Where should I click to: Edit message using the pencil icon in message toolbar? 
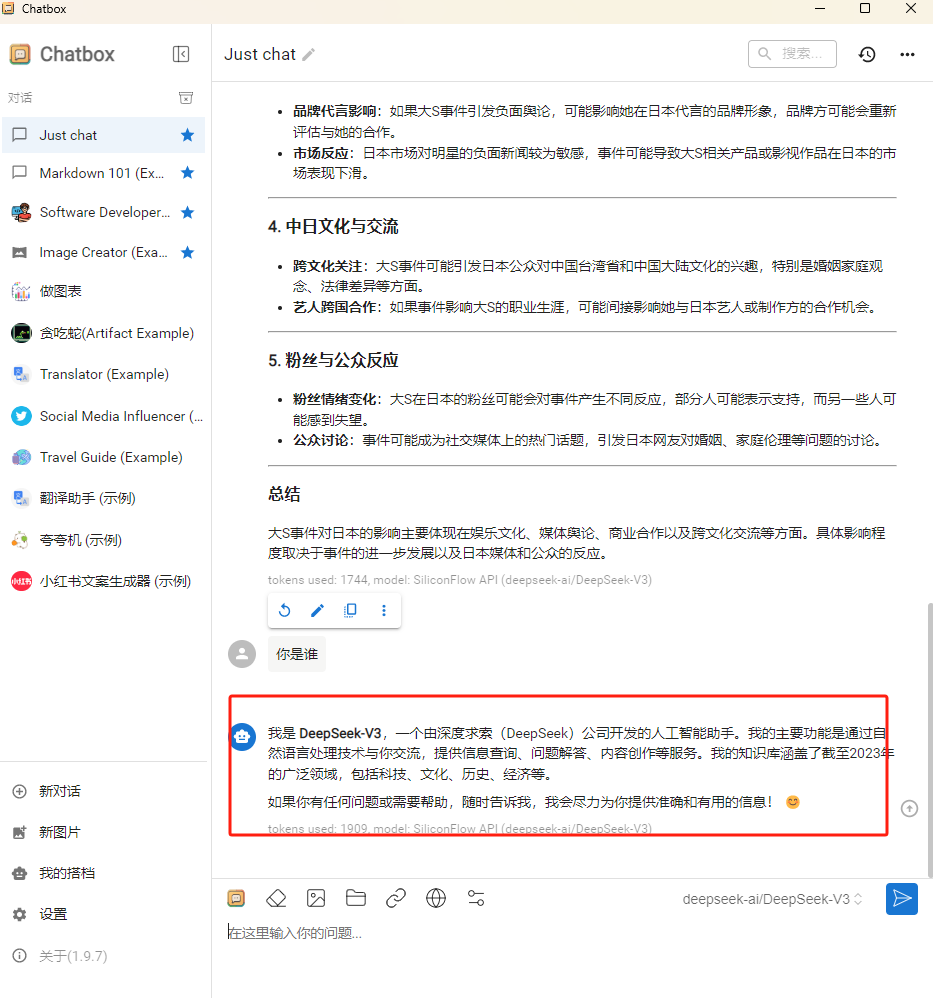[317, 610]
